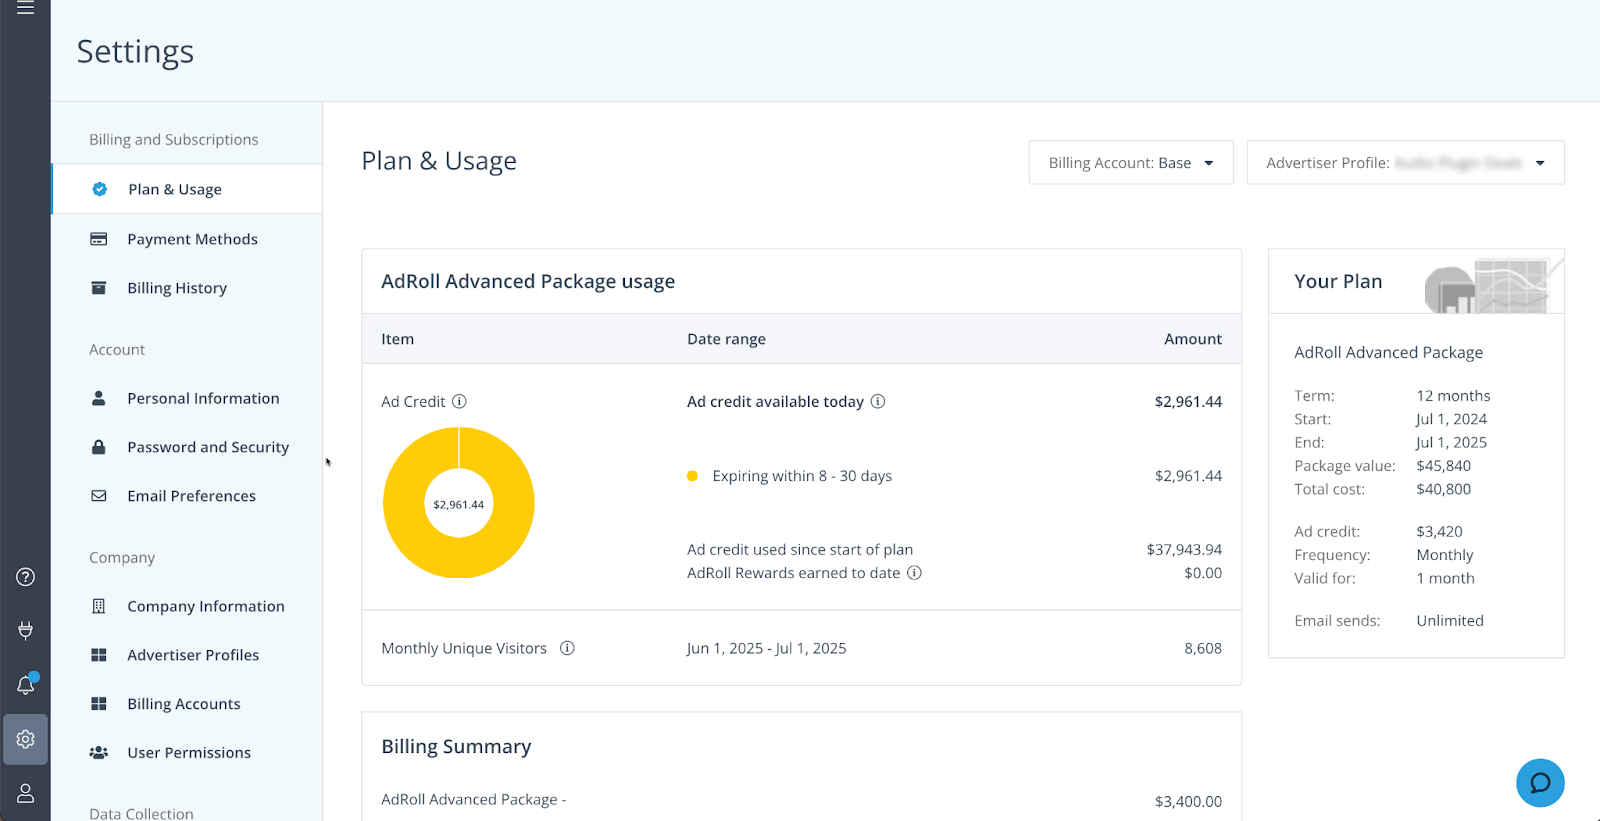Viewport: 1600px width, 821px height.
Task: Open the settings gear icon
Action: (x=26, y=739)
